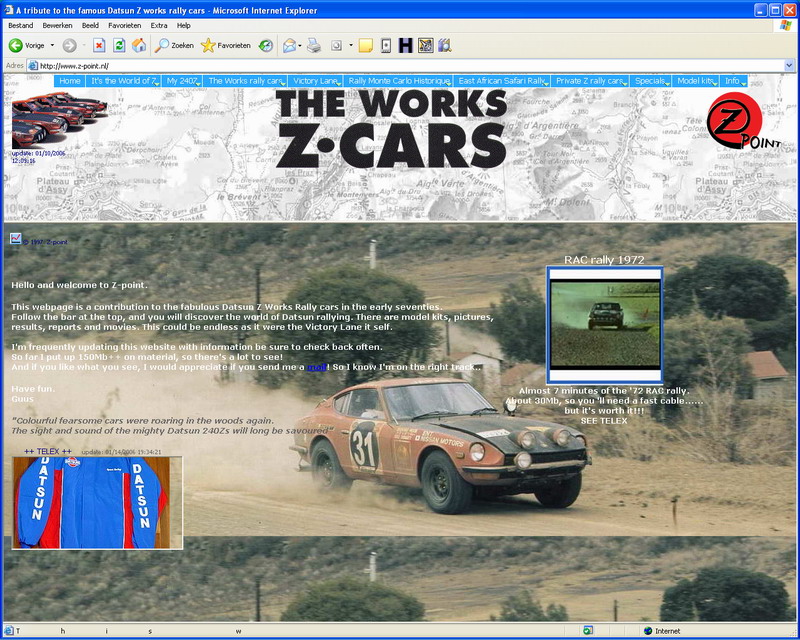Click the small stats chart icon

tap(16, 238)
